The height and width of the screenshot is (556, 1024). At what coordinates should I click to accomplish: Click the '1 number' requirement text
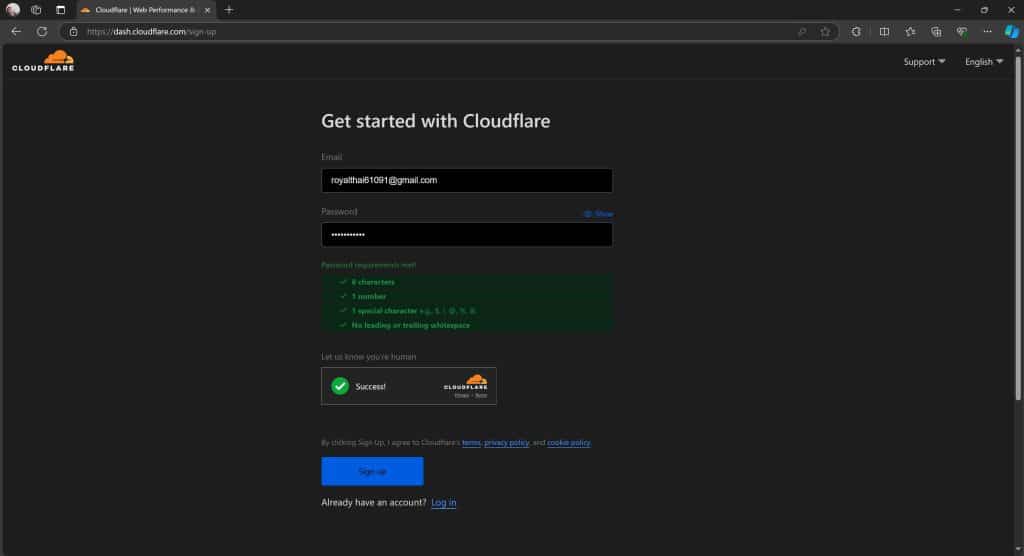[x=368, y=297]
